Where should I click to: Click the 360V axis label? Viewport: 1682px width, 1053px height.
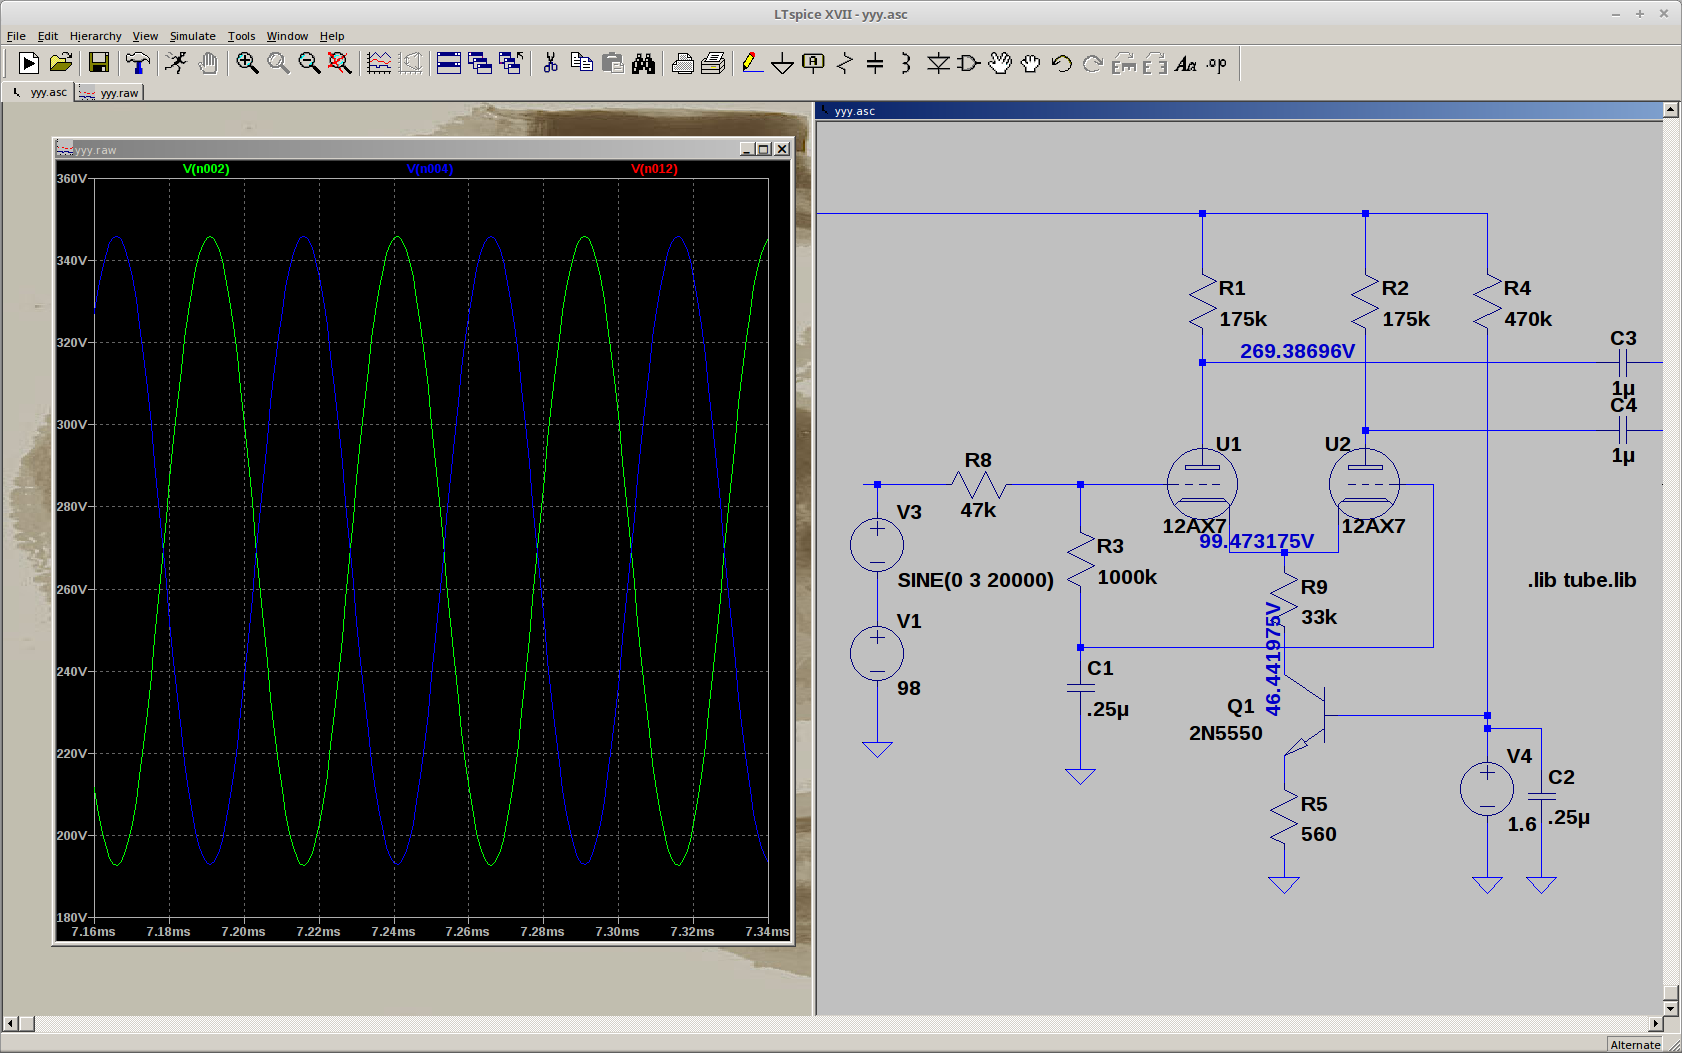point(71,179)
